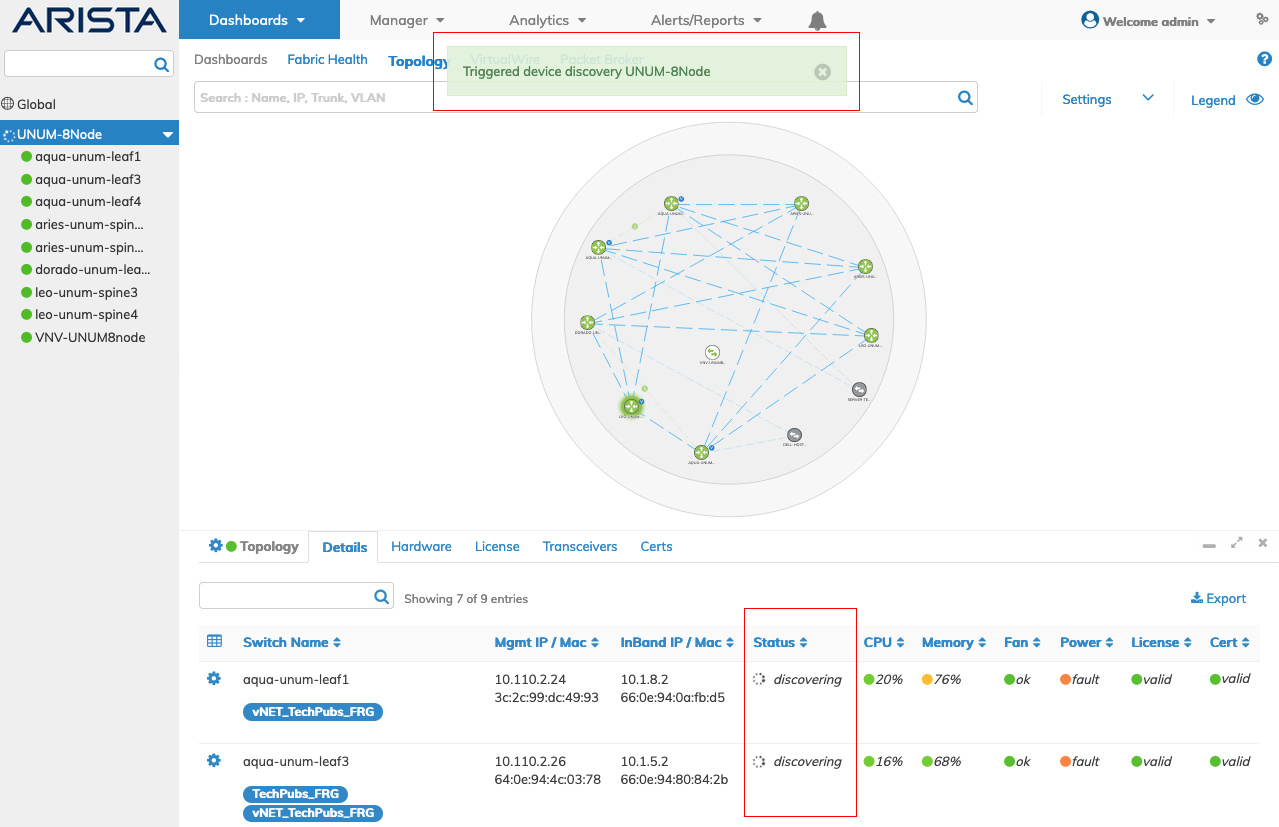Viewport: 1279px width, 827px height.
Task: Click the Arista logo
Action: (89, 20)
